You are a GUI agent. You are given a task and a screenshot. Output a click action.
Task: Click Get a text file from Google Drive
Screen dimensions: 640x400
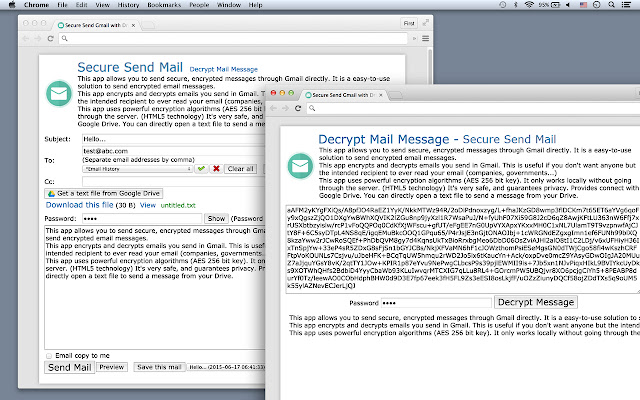[104, 193]
